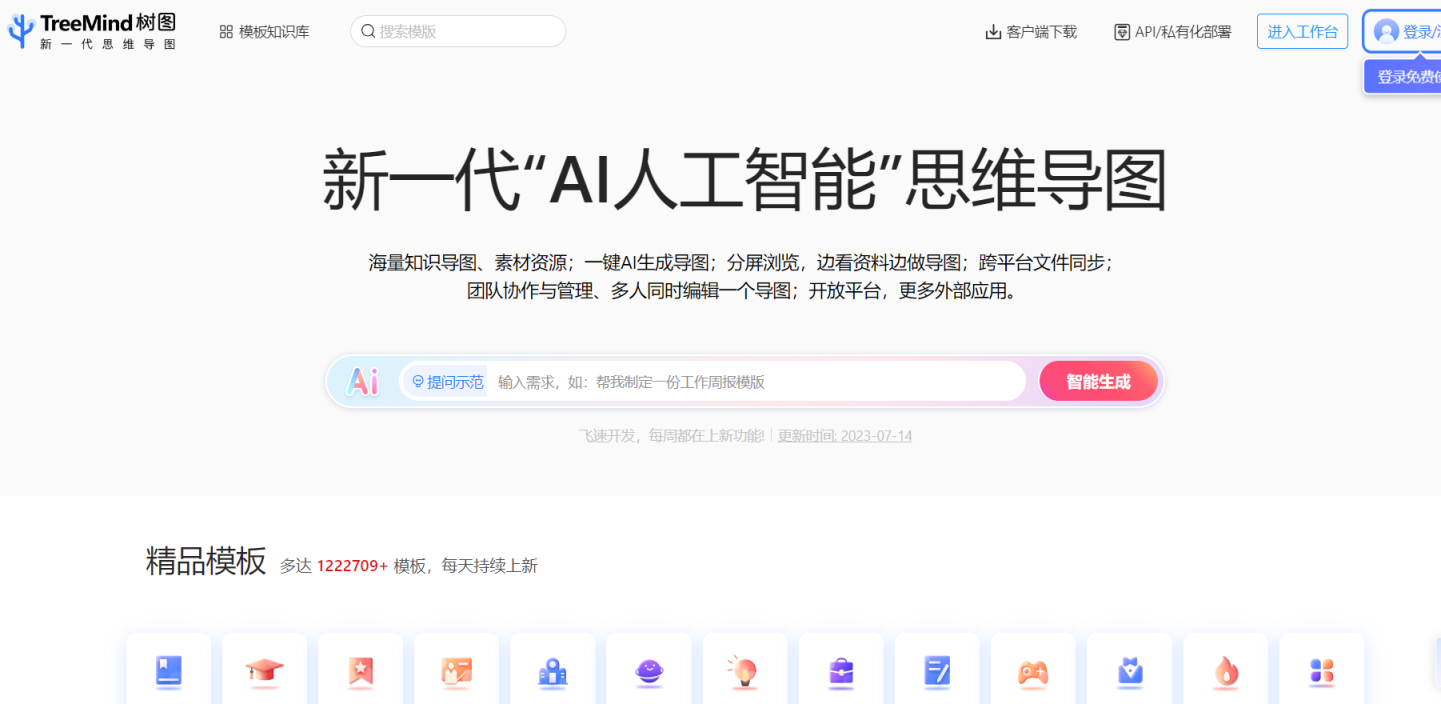
Task: Select the smiling planet template category icon
Action: pos(648,672)
